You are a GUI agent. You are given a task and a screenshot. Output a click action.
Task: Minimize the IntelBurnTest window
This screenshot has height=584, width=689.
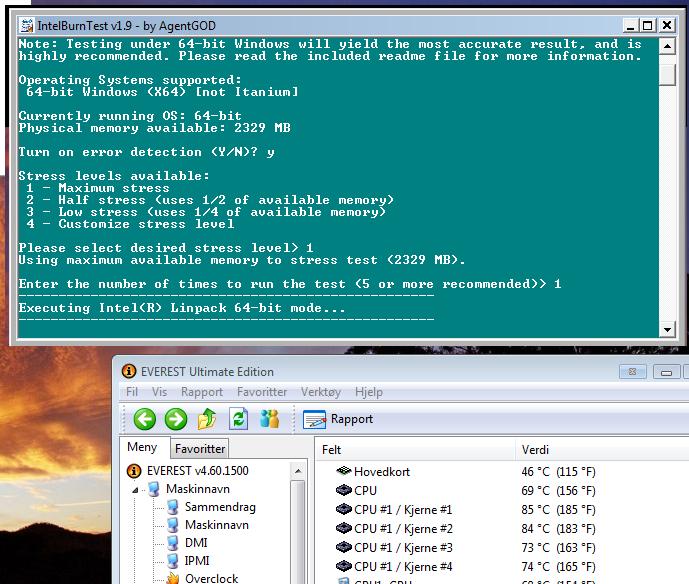pos(630,25)
